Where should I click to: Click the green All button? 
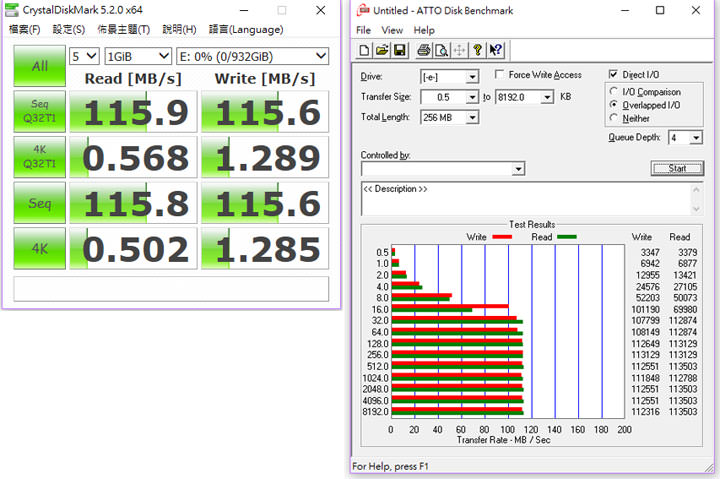39,66
